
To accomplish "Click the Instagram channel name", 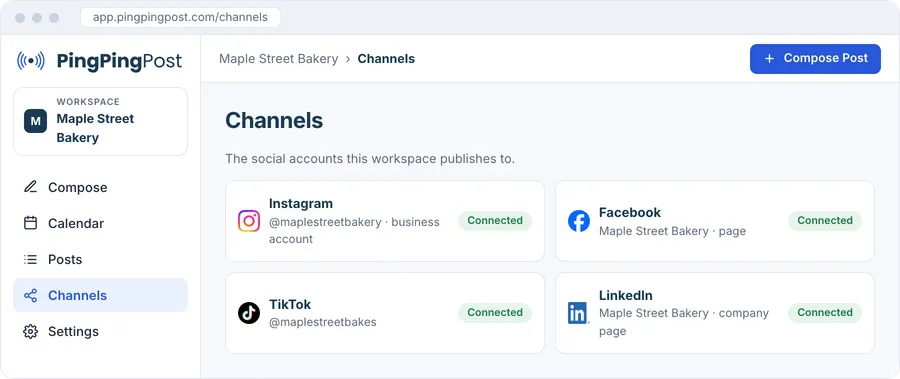I will click(x=301, y=203).
